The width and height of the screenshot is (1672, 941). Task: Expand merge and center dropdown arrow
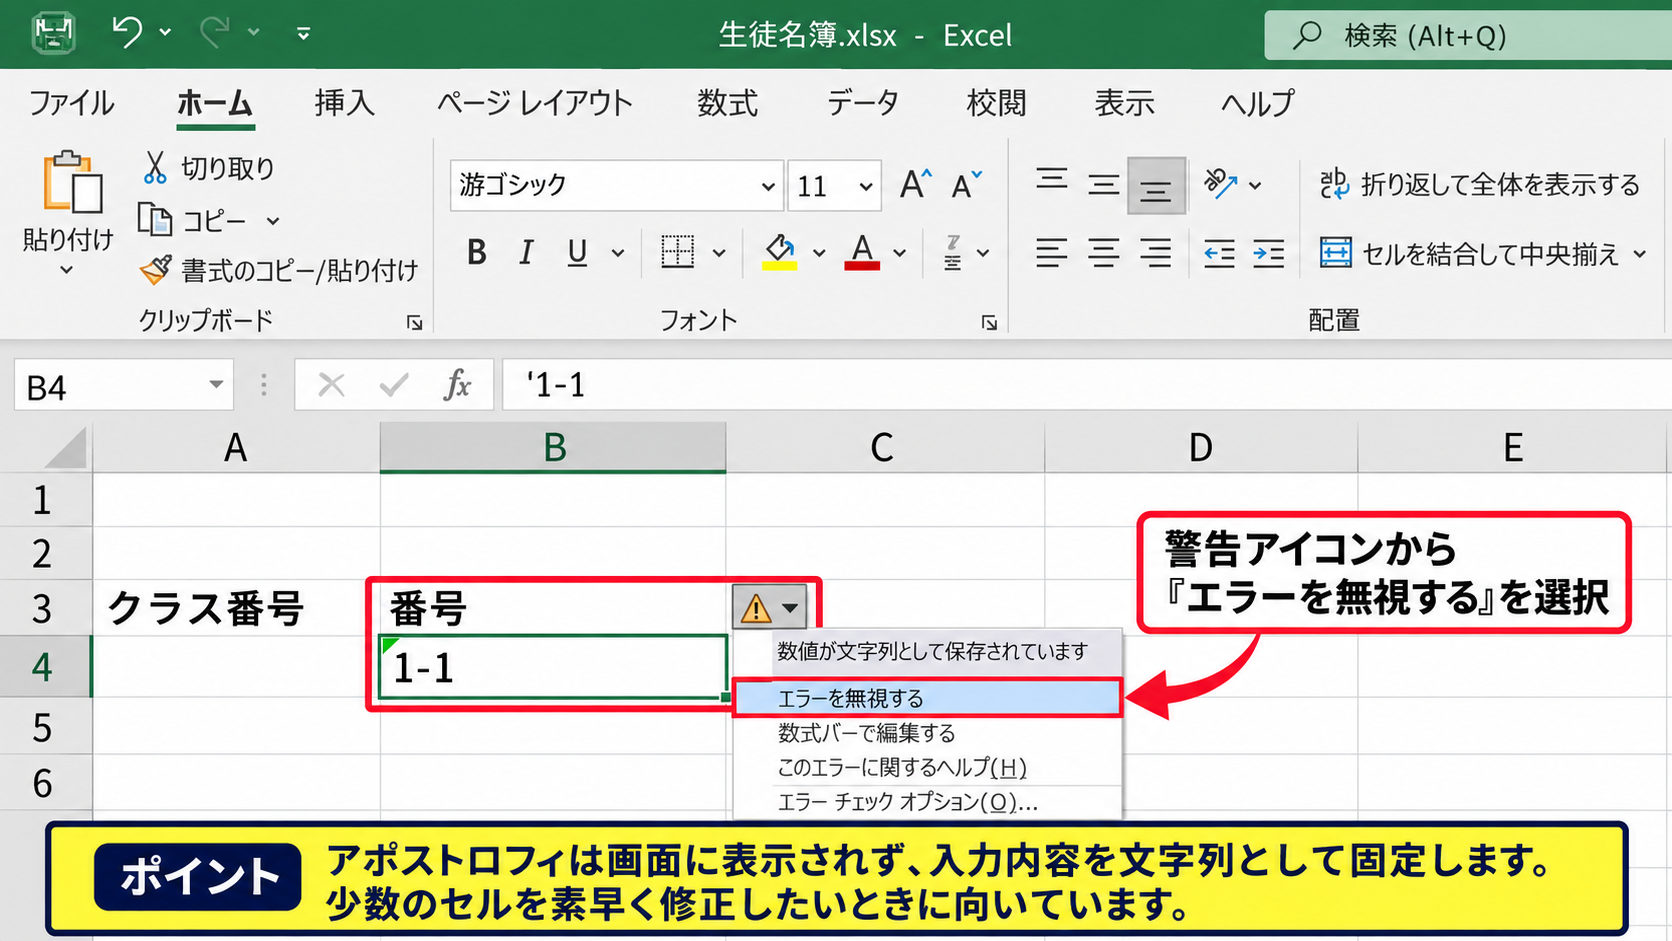pyautogui.click(x=1640, y=254)
